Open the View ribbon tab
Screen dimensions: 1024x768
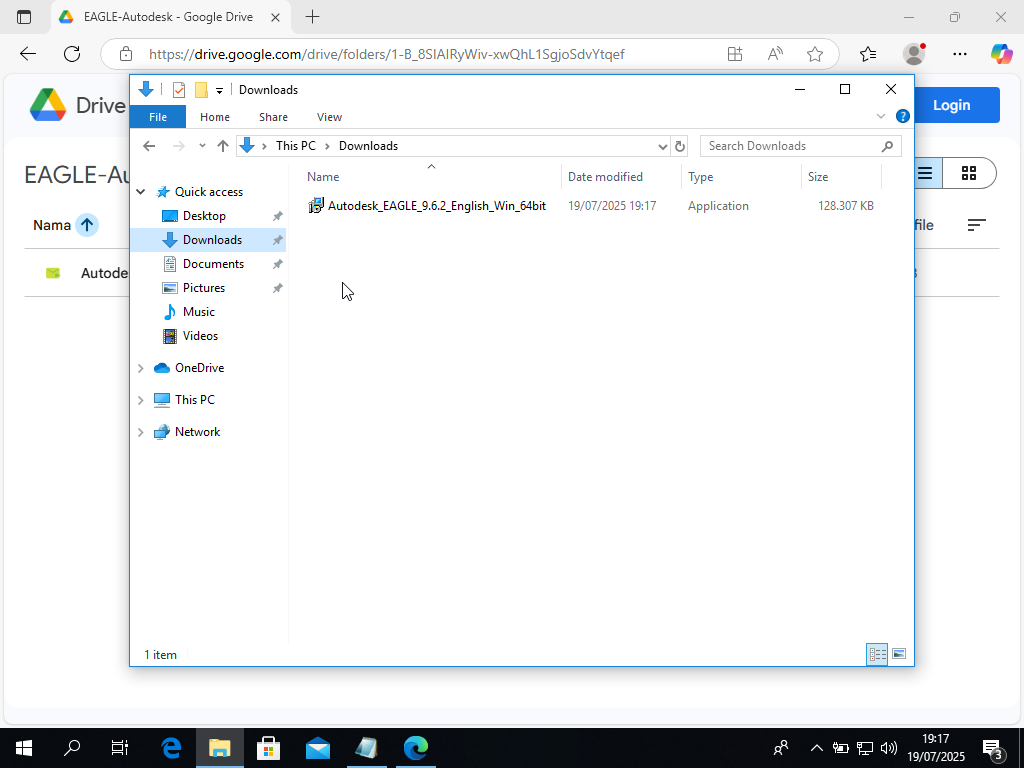(x=329, y=117)
